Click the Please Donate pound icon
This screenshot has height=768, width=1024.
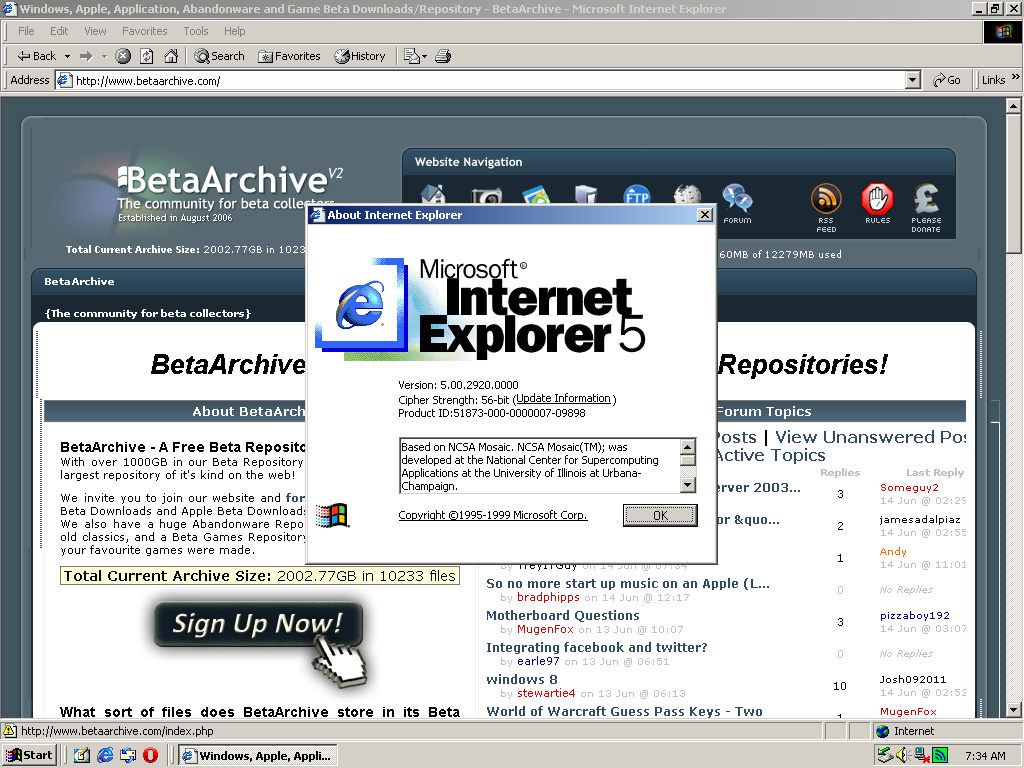[x=926, y=199]
